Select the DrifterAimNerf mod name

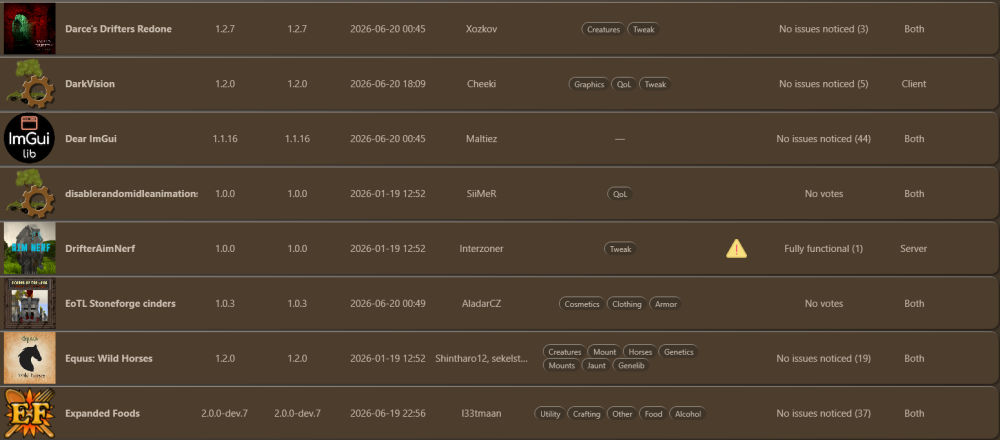click(100, 249)
